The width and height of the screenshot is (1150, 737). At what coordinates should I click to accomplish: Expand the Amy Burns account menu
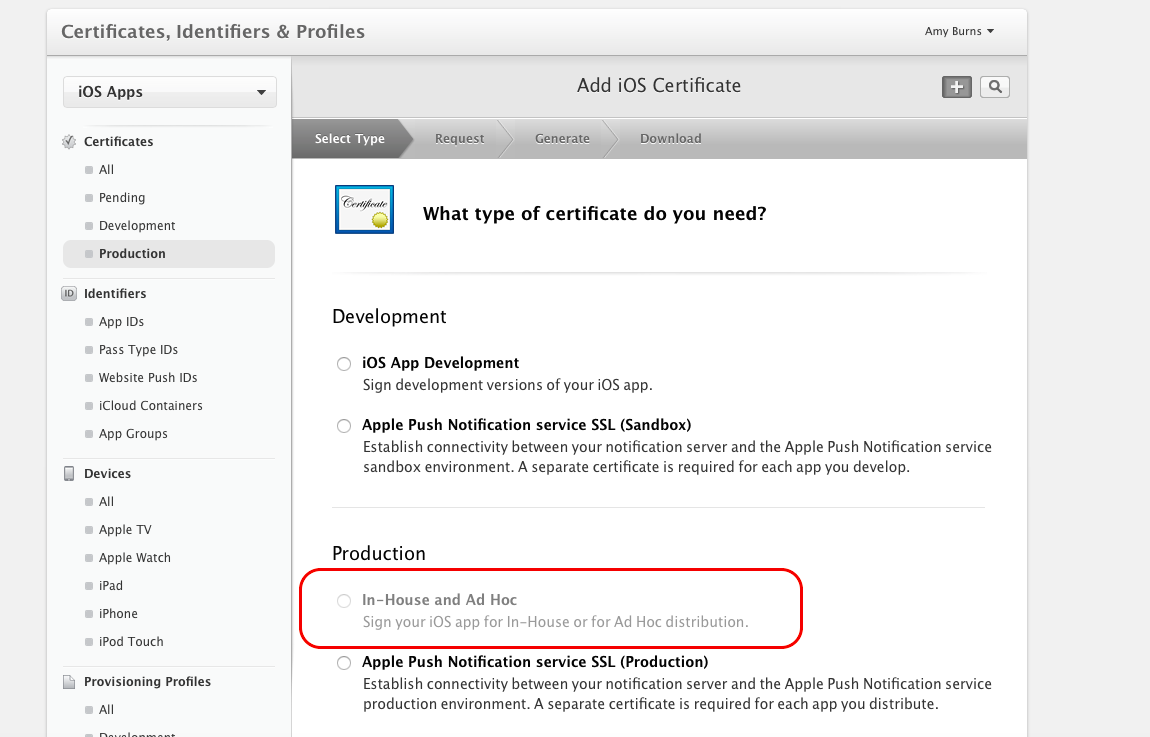[x=958, y=32]
